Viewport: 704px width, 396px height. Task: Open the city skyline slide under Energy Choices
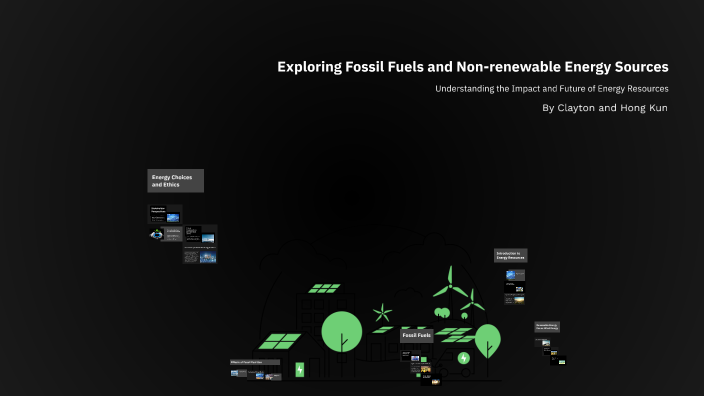[200, 254]
